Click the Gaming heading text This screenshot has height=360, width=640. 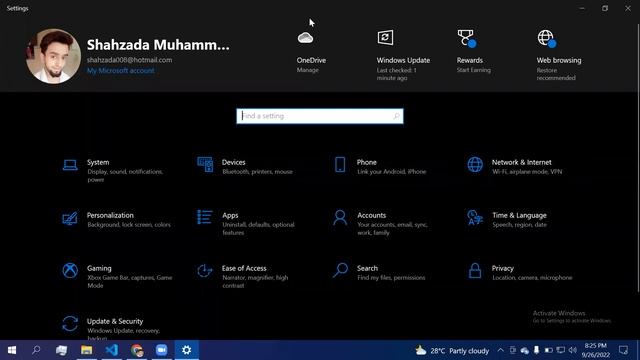tap(99, 268)
